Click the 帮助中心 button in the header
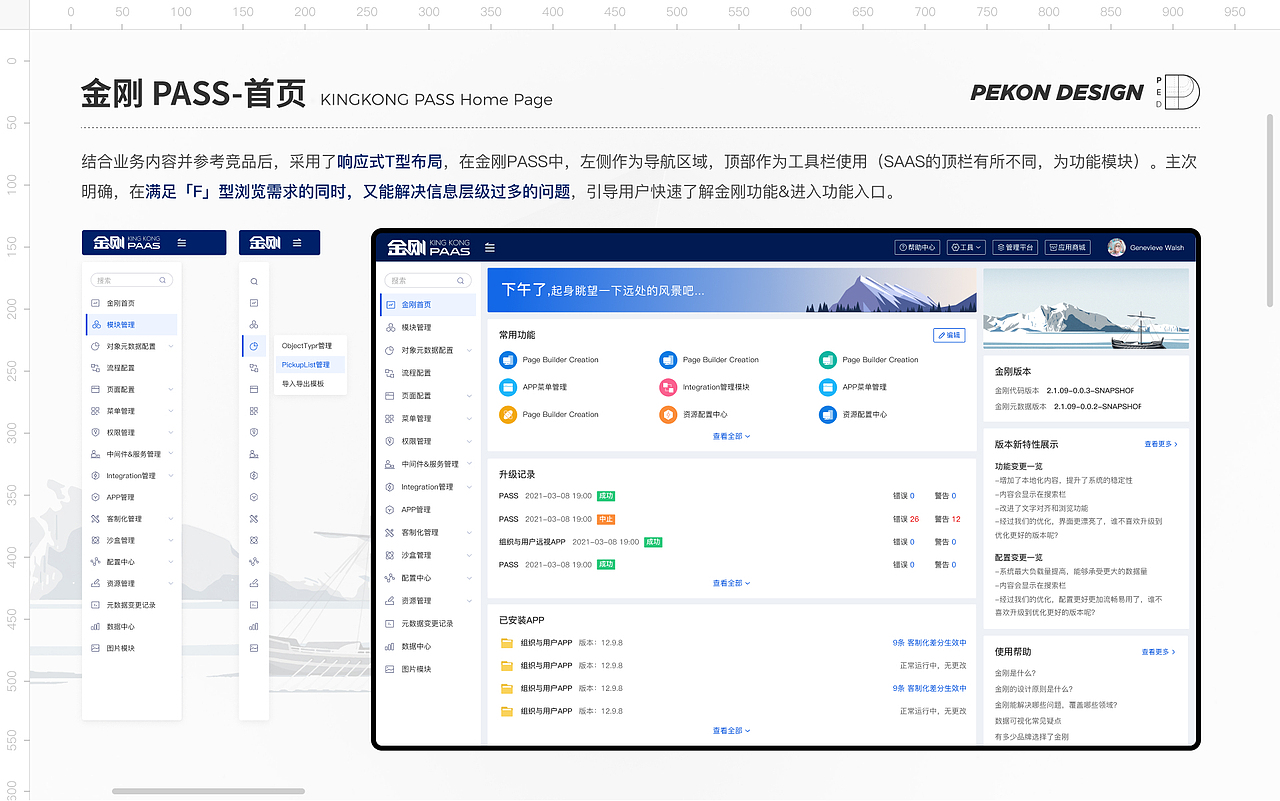The width and height of the screenshot is (1280, 801). [917, 247]
